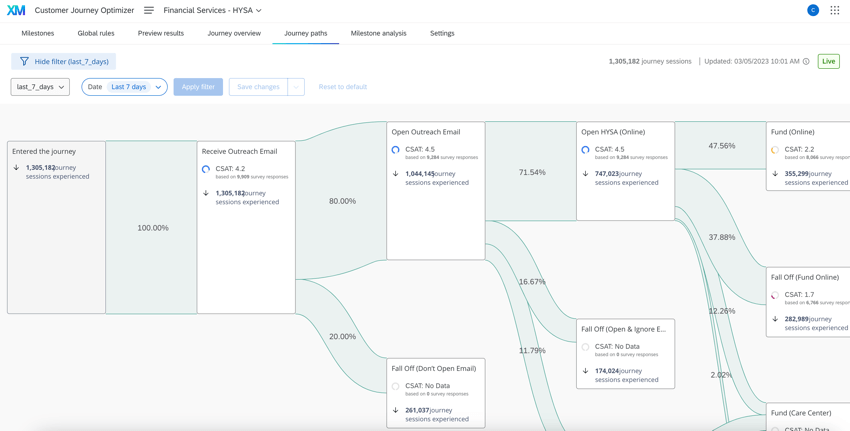Open the last_7_days saved filter dropdown

(40, 87)
